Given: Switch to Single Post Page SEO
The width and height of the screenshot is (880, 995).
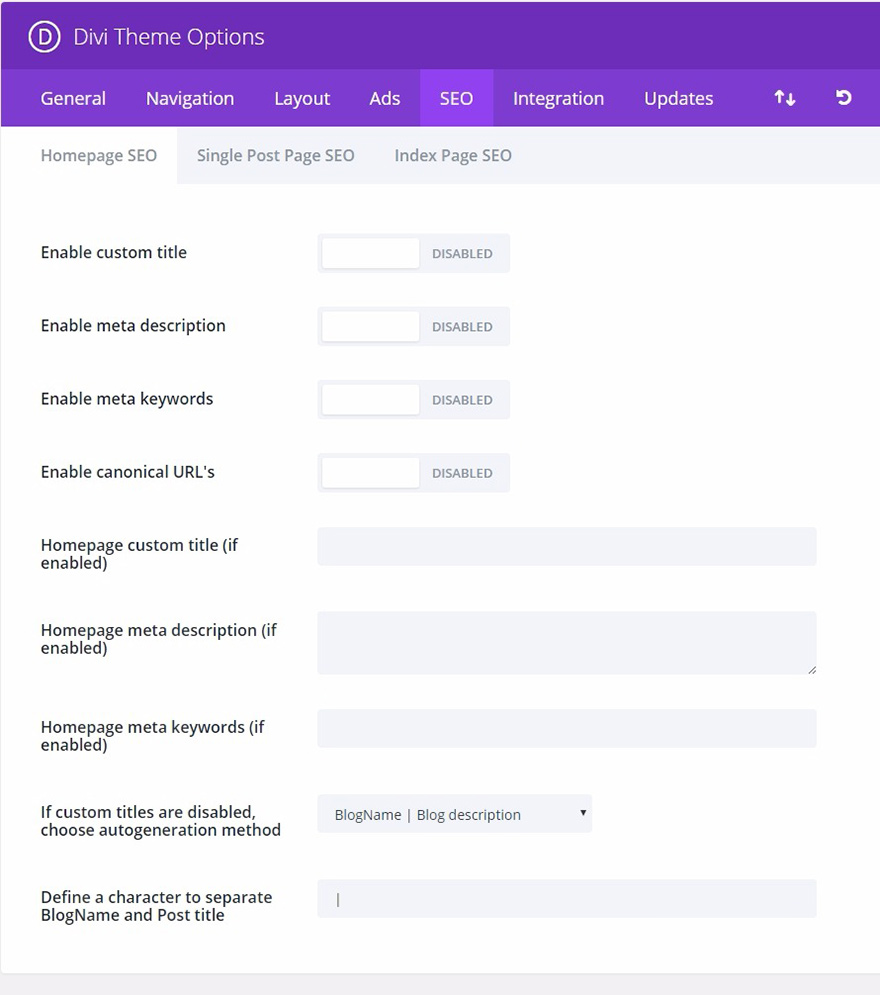Looking at the screenshot, I should point(276,155).
